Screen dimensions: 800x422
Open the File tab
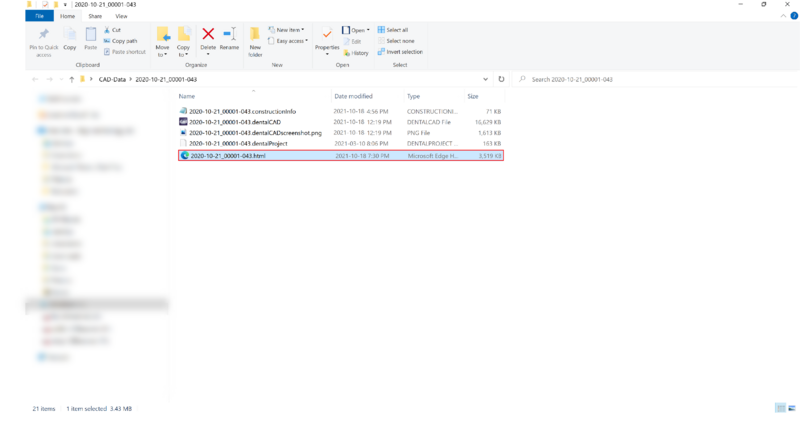[39, 16]
